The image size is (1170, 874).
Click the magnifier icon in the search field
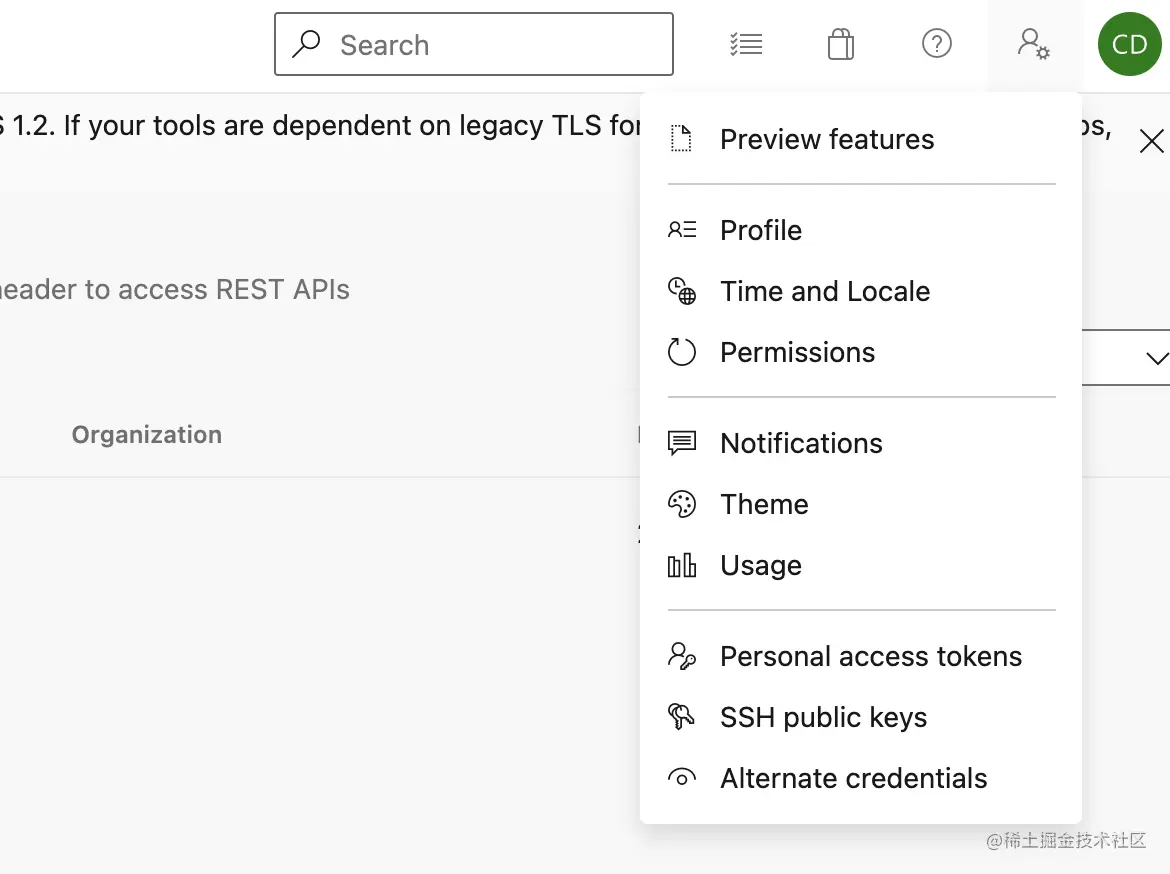(306, 44)
